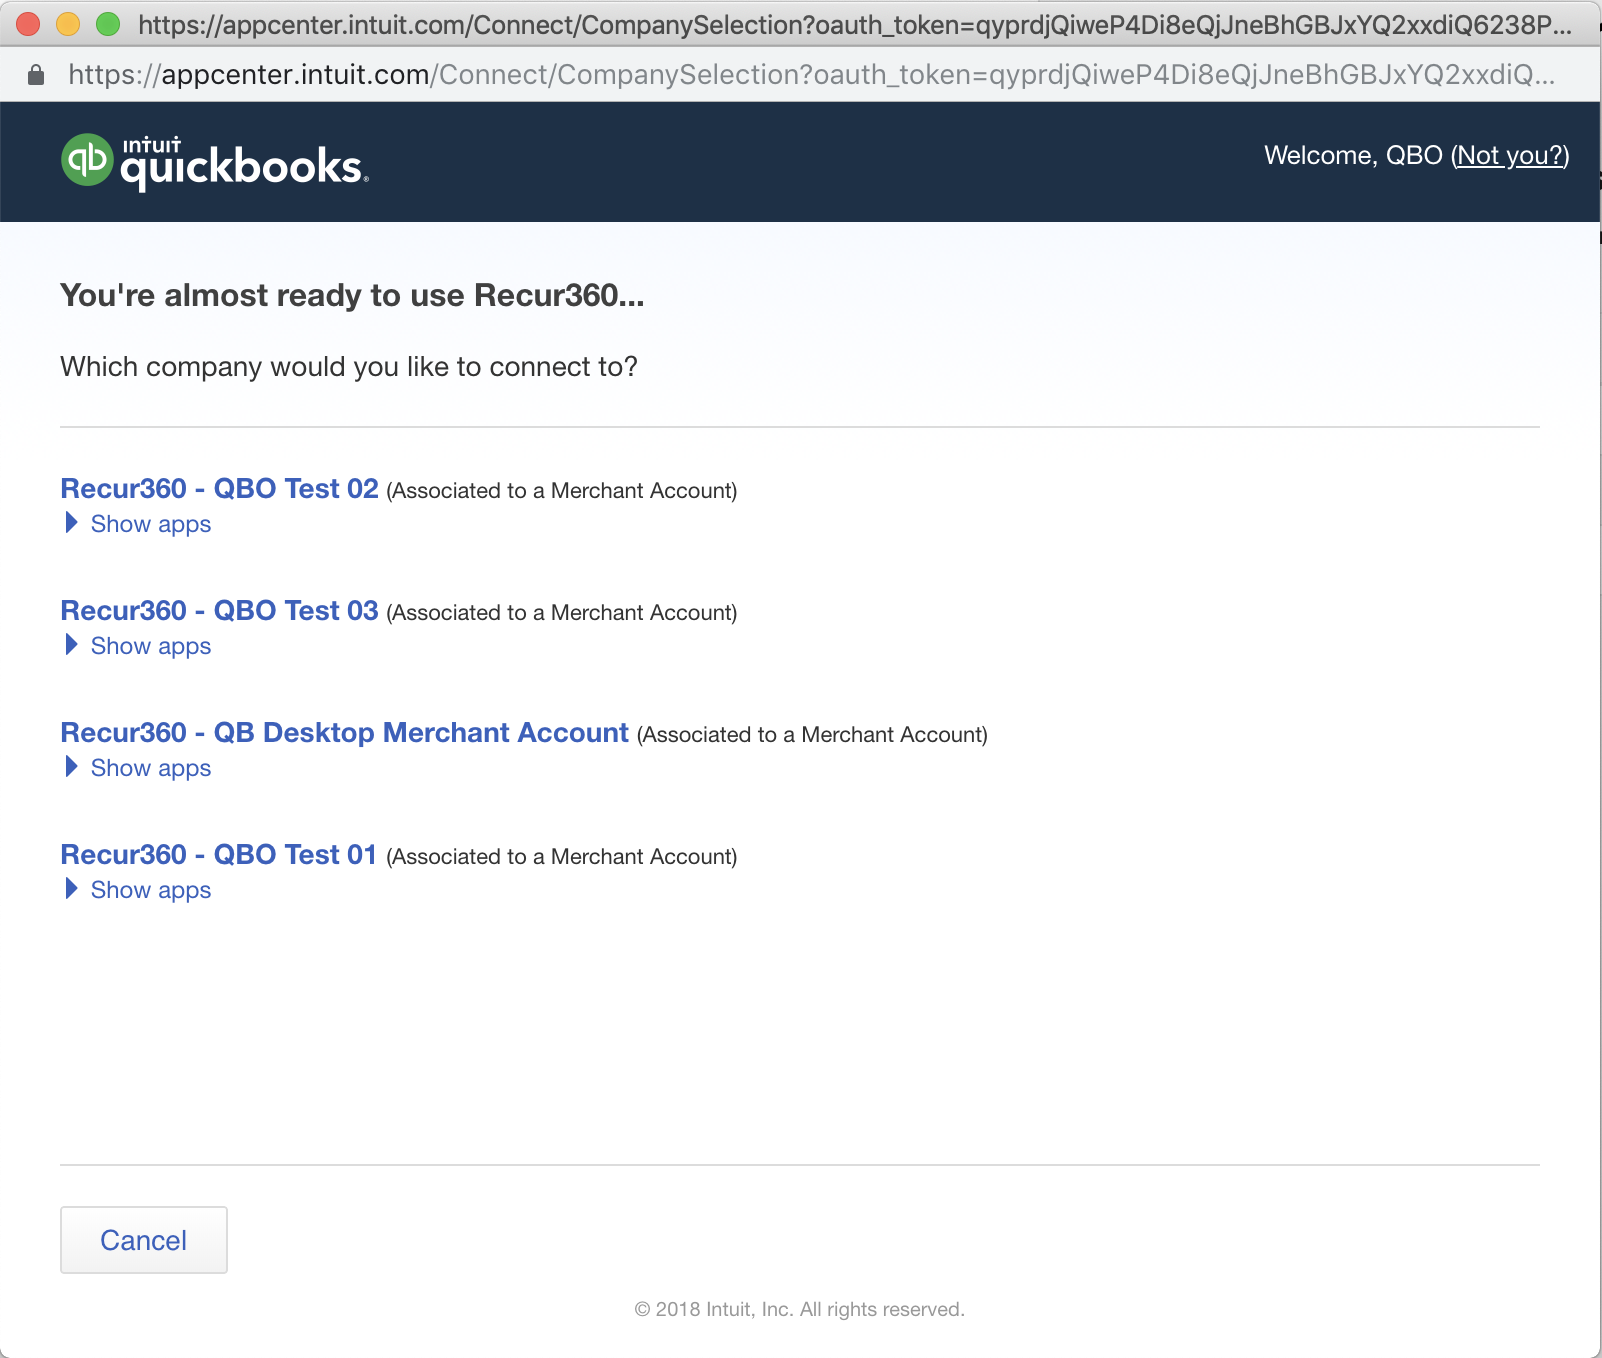Click 'Which company would you like to connect to?'
Viewport: 1602px width, 1358px height.
[x=349, y=367]
